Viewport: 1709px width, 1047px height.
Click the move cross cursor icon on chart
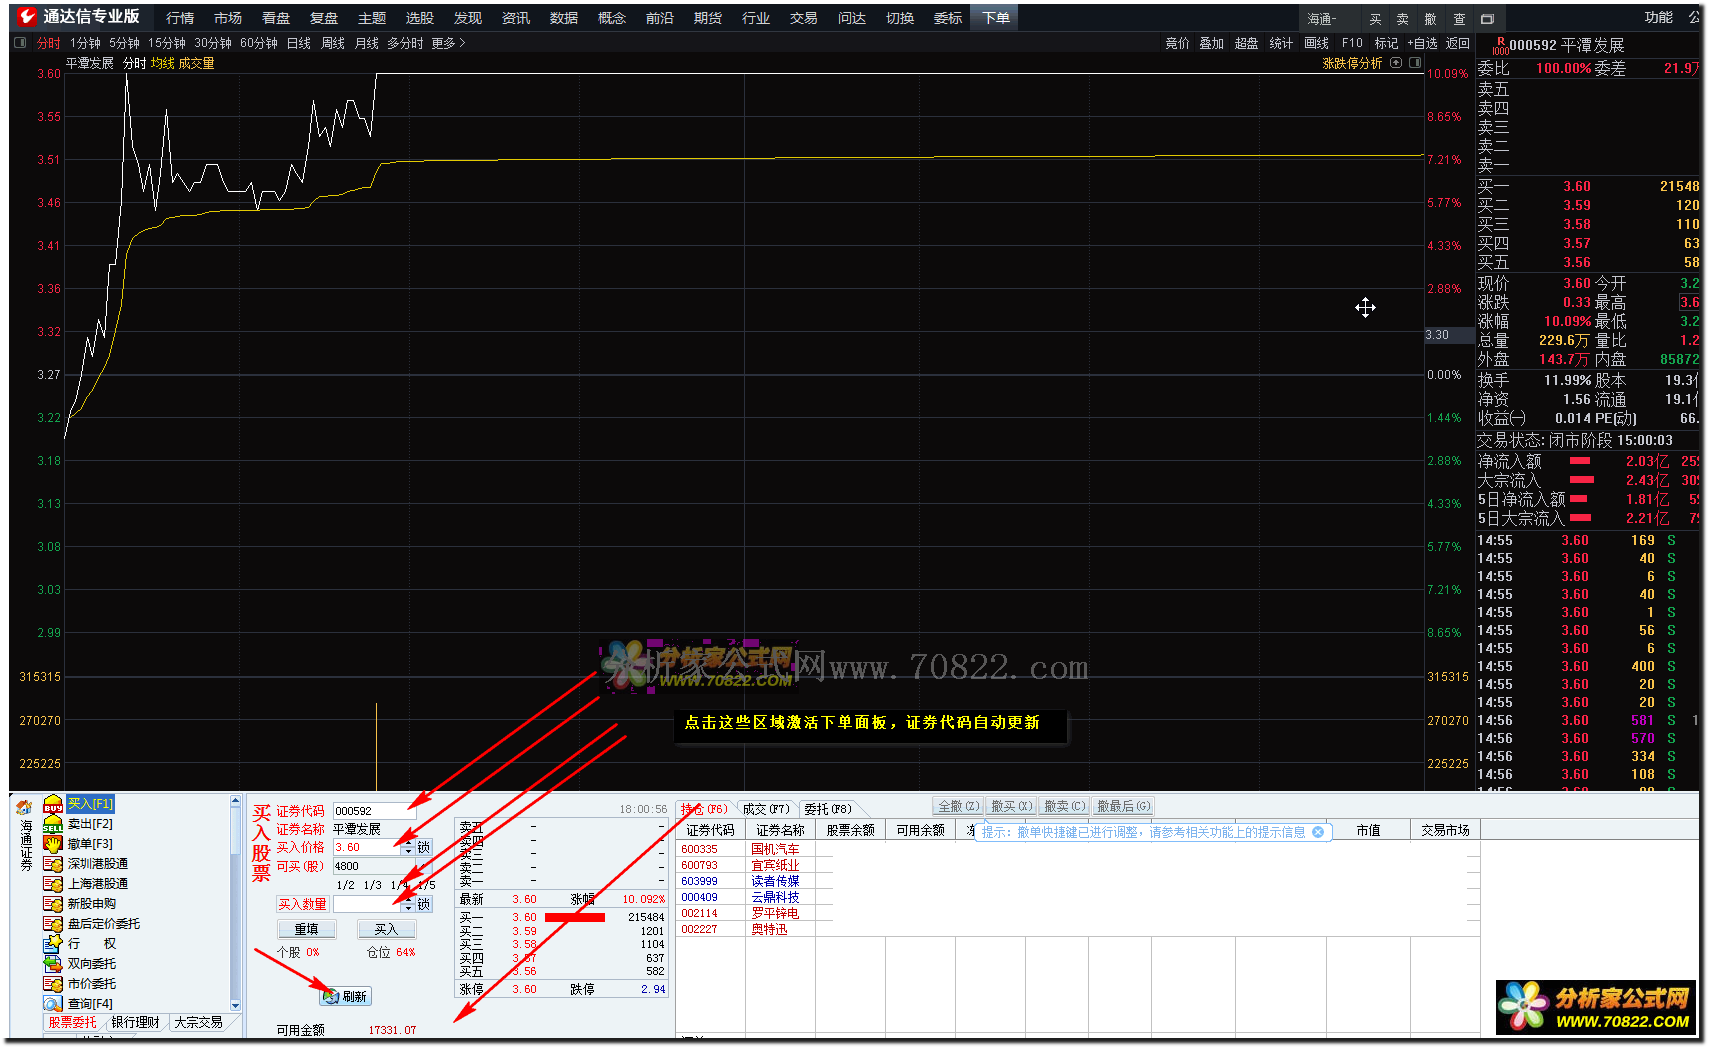point(1365,308)
